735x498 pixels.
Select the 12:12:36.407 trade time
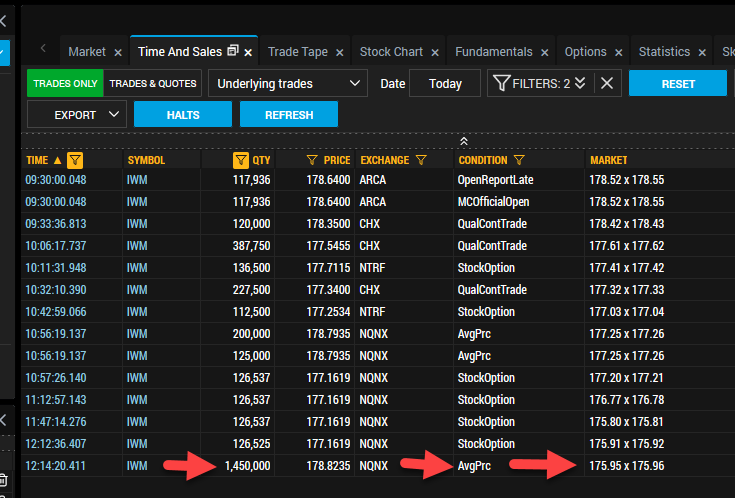tap(56, 444)
